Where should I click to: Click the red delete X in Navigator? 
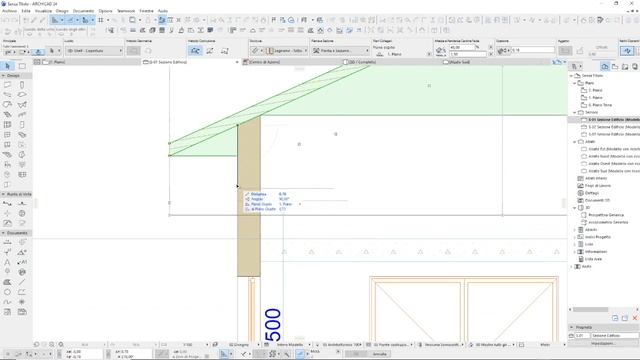[x=635, y=318]
